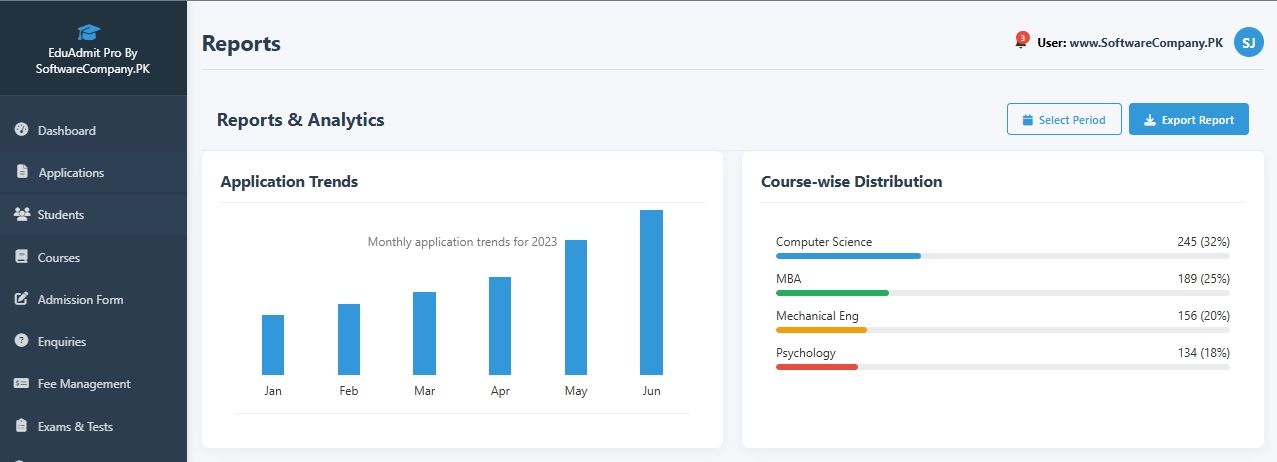Open Dashboard in the sidebar
The image size is (1277, 462).
tap(93, 130)
